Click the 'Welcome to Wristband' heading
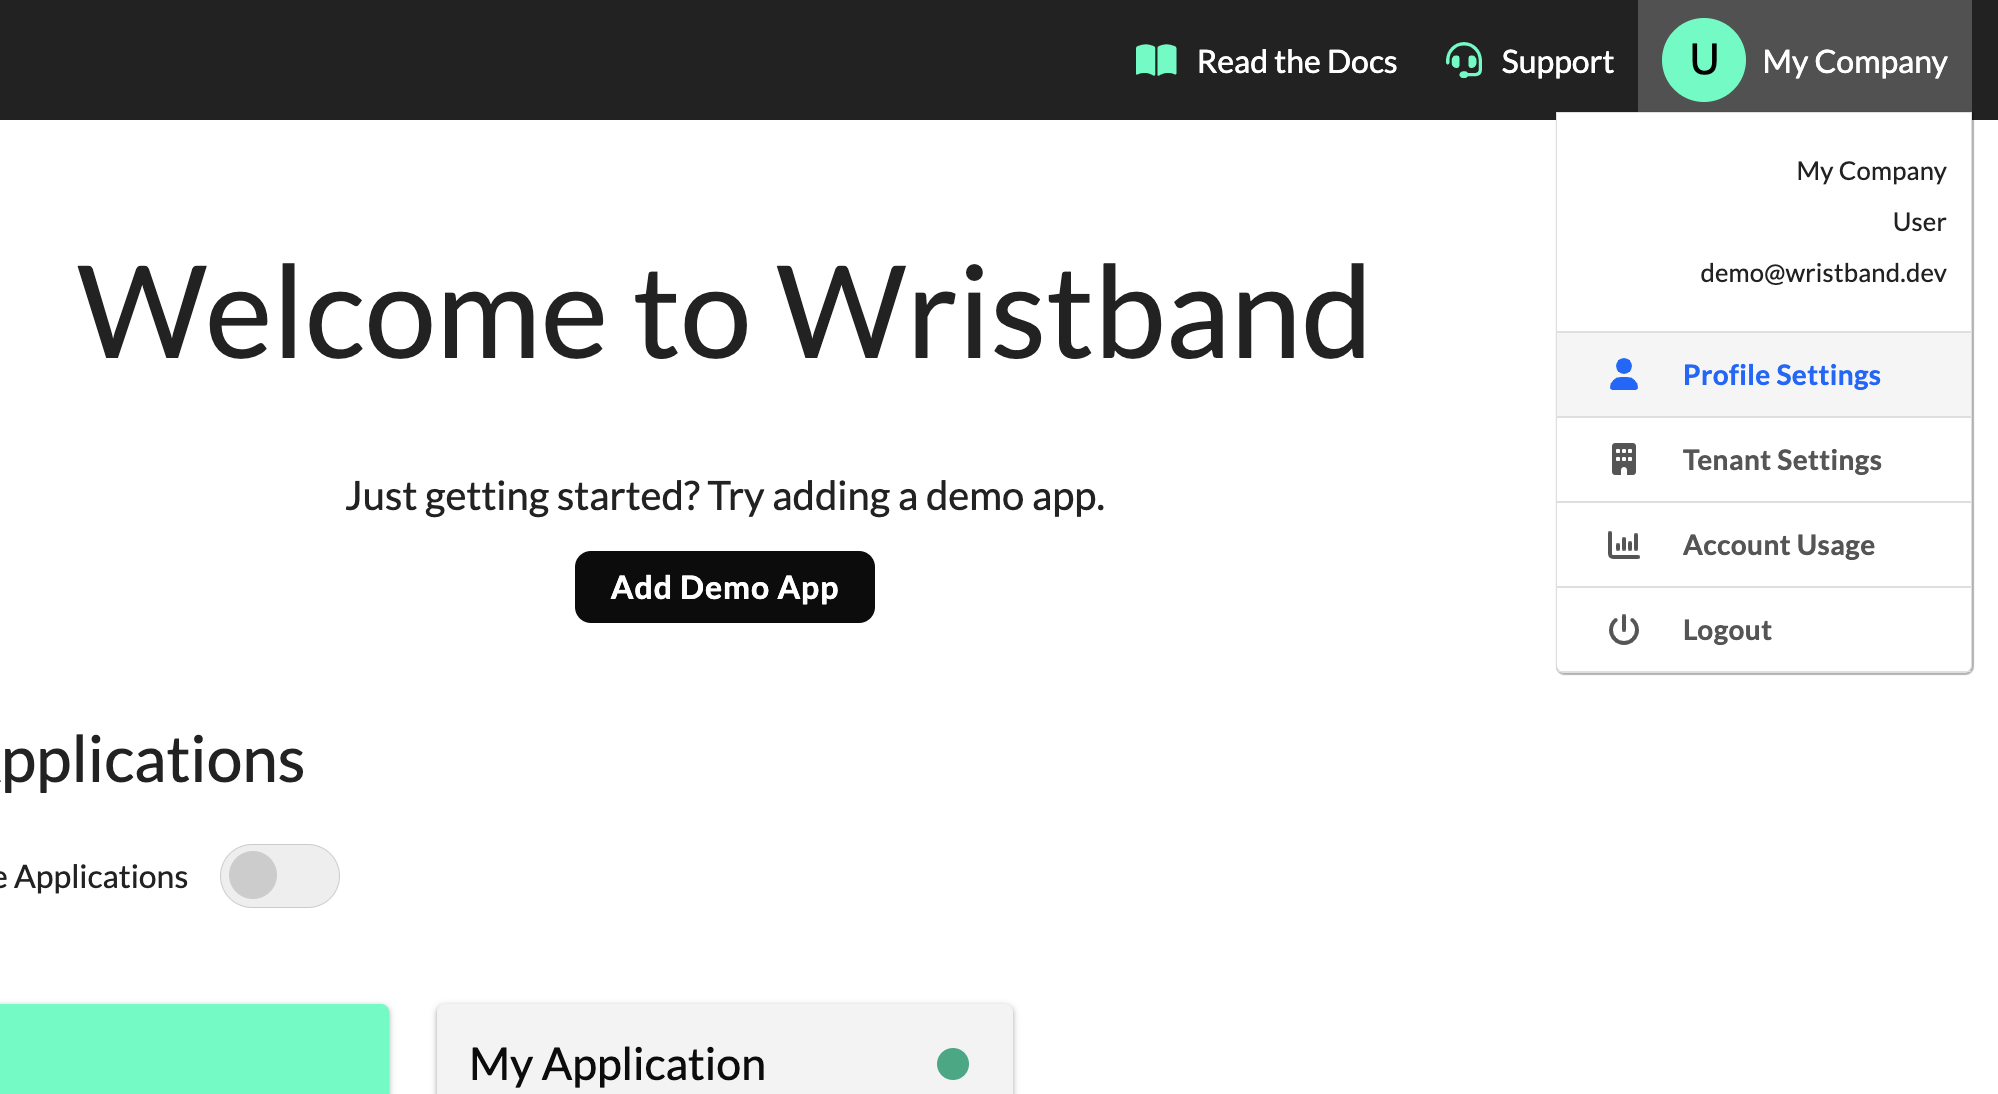1998x1094 pixels. tap(724, 313)
